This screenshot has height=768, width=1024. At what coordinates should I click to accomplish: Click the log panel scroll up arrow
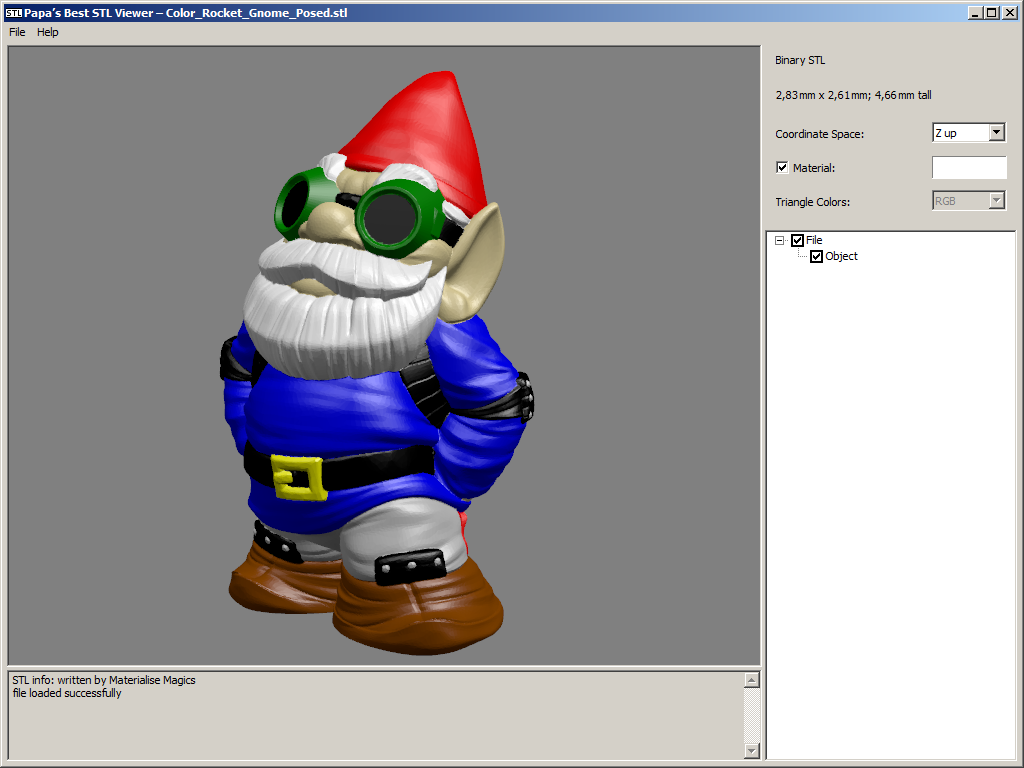point(752,680)
